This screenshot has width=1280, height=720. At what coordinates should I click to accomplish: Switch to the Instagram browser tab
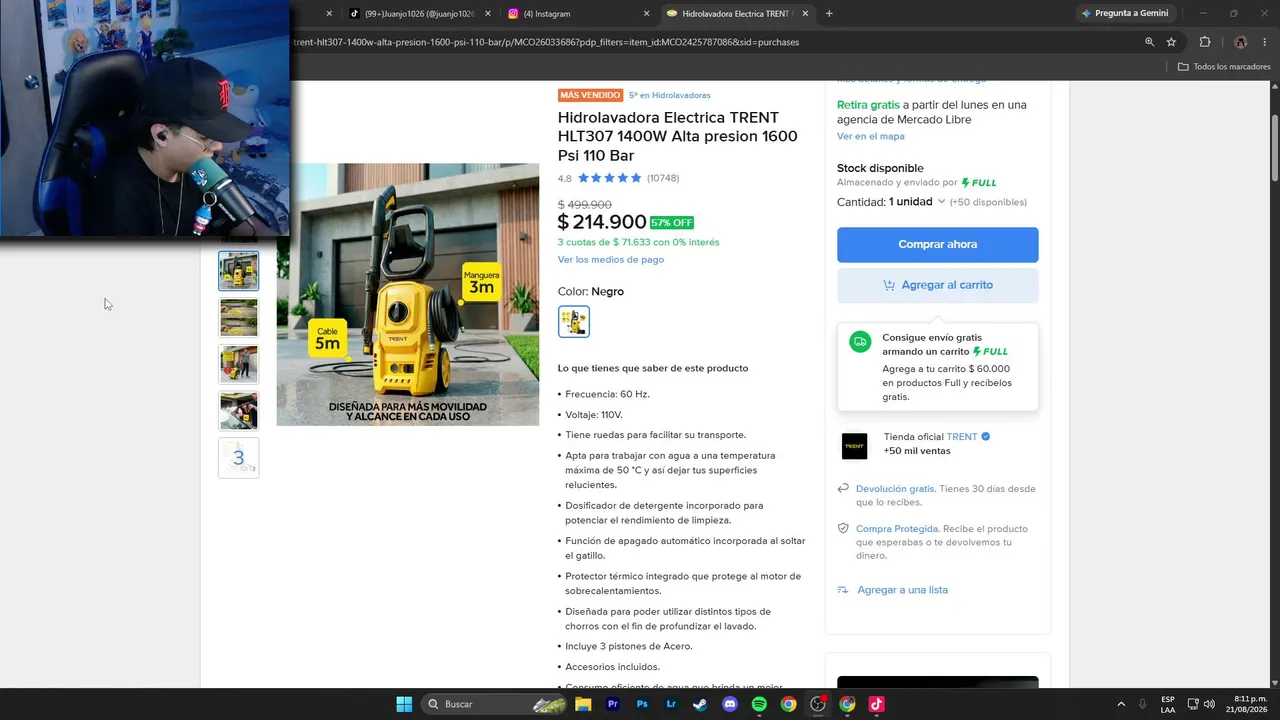point(575,14)
